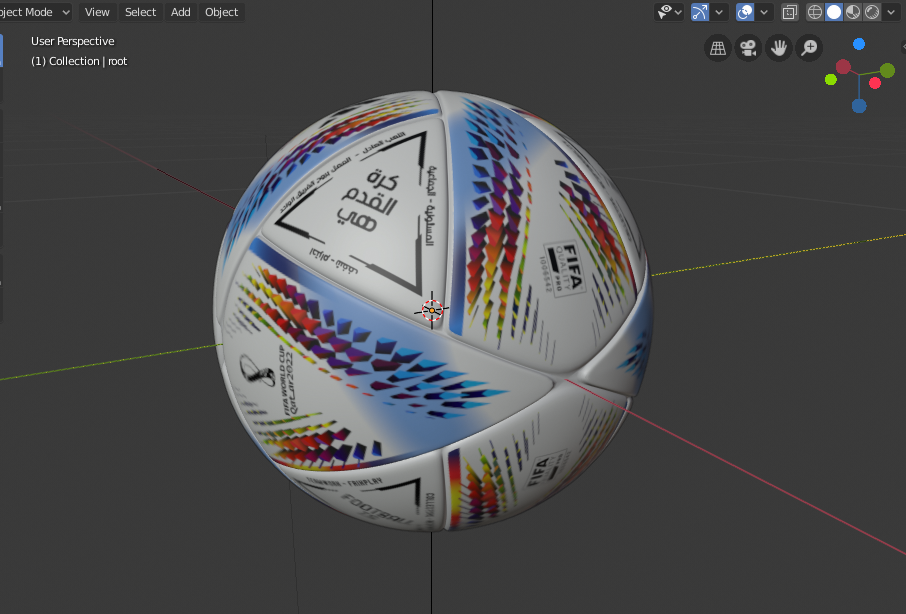The width and height of the screenshot is (906, 614).
Task: Toggle the viewport camera view
Action: click(748, 47)
